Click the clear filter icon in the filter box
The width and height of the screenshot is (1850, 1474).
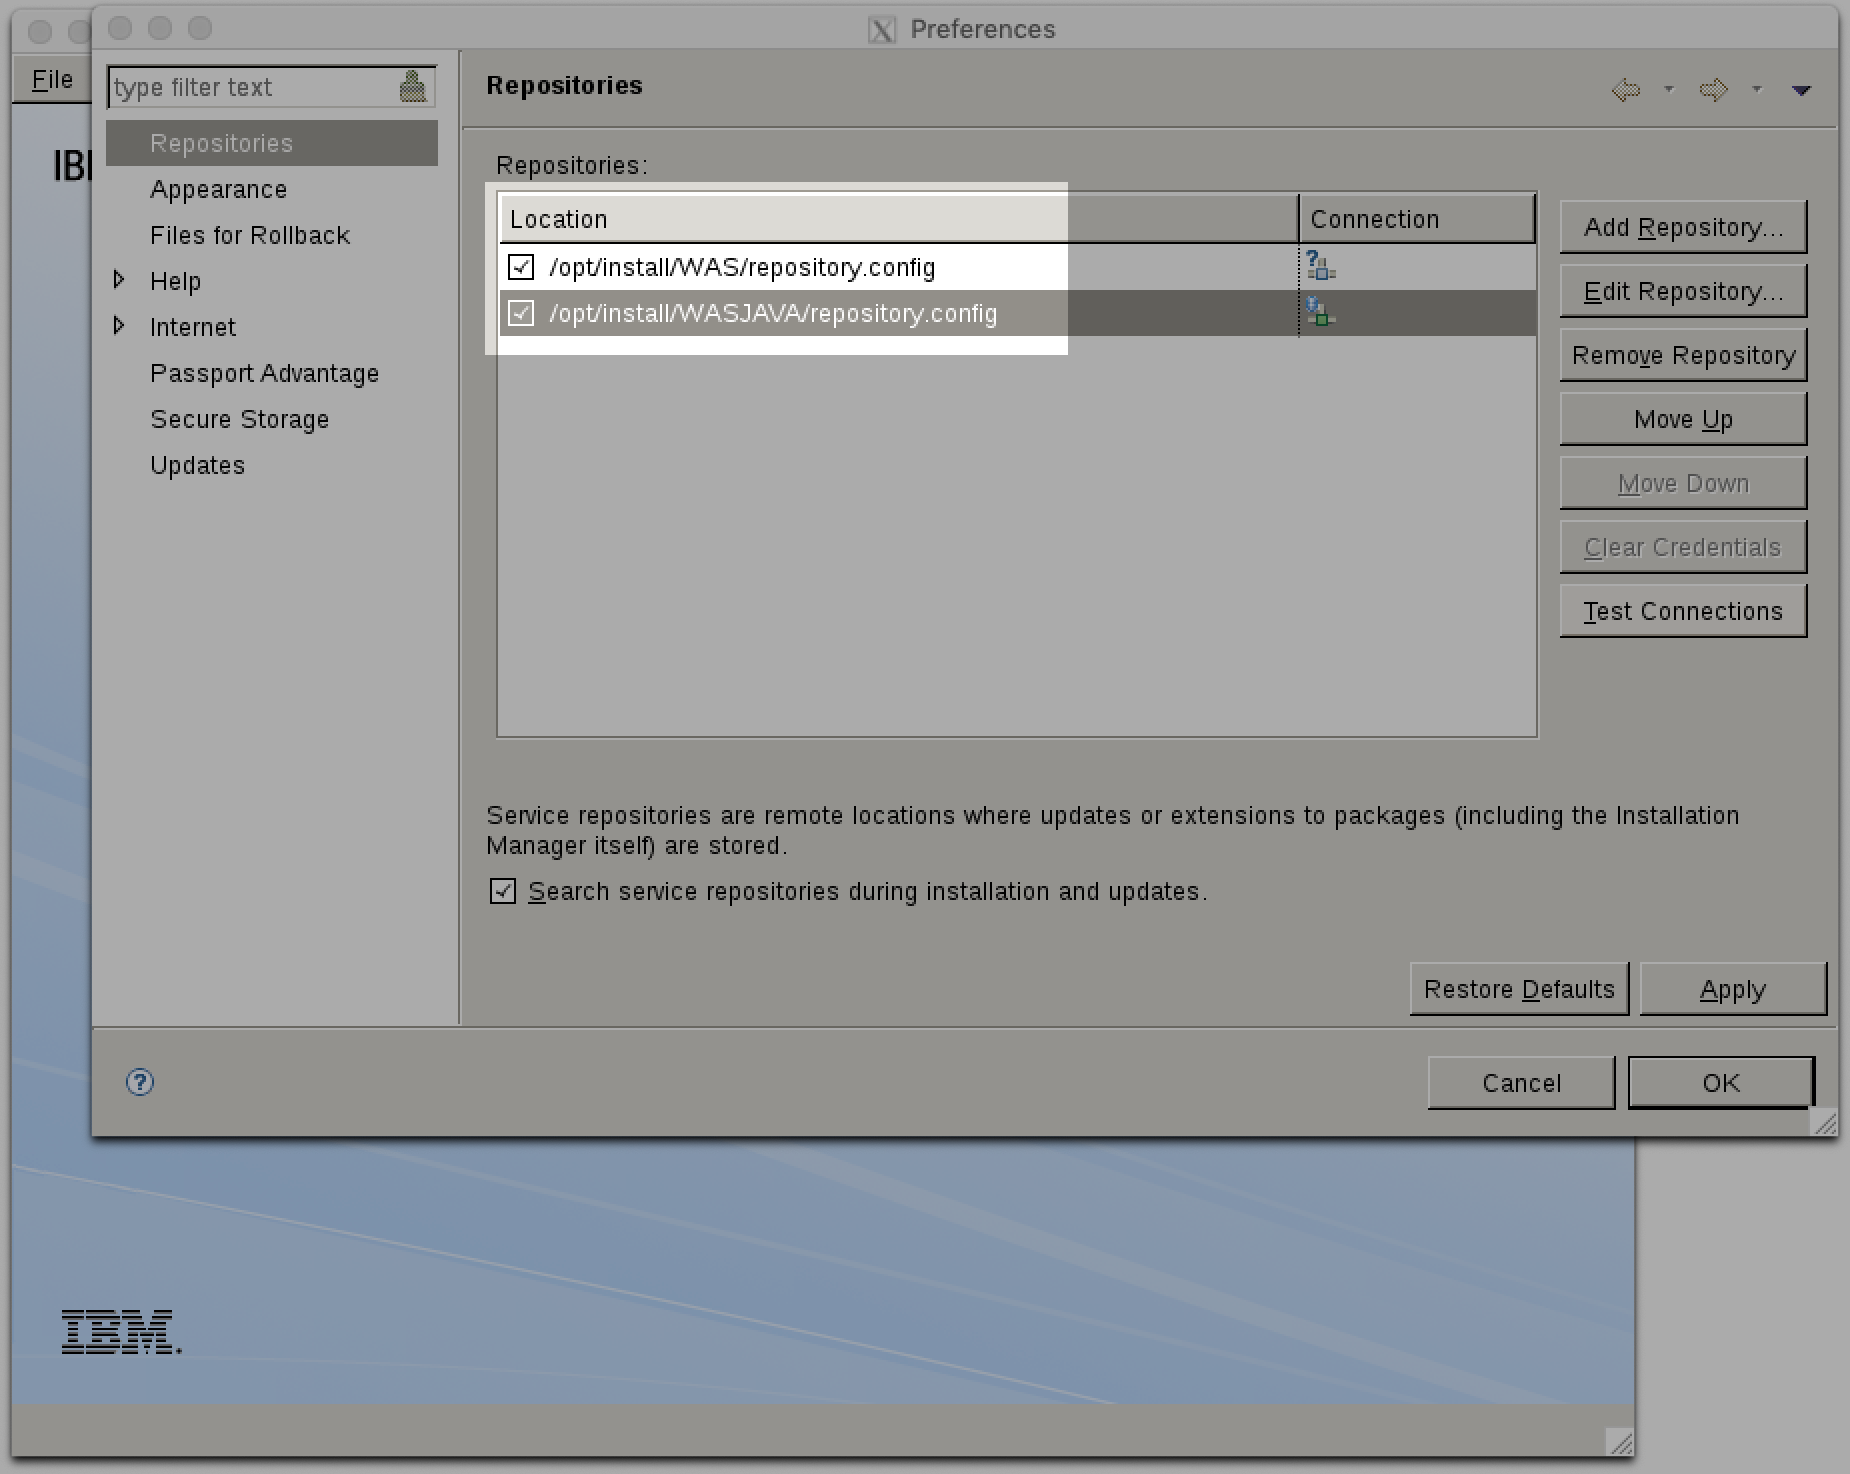(414, 86)
